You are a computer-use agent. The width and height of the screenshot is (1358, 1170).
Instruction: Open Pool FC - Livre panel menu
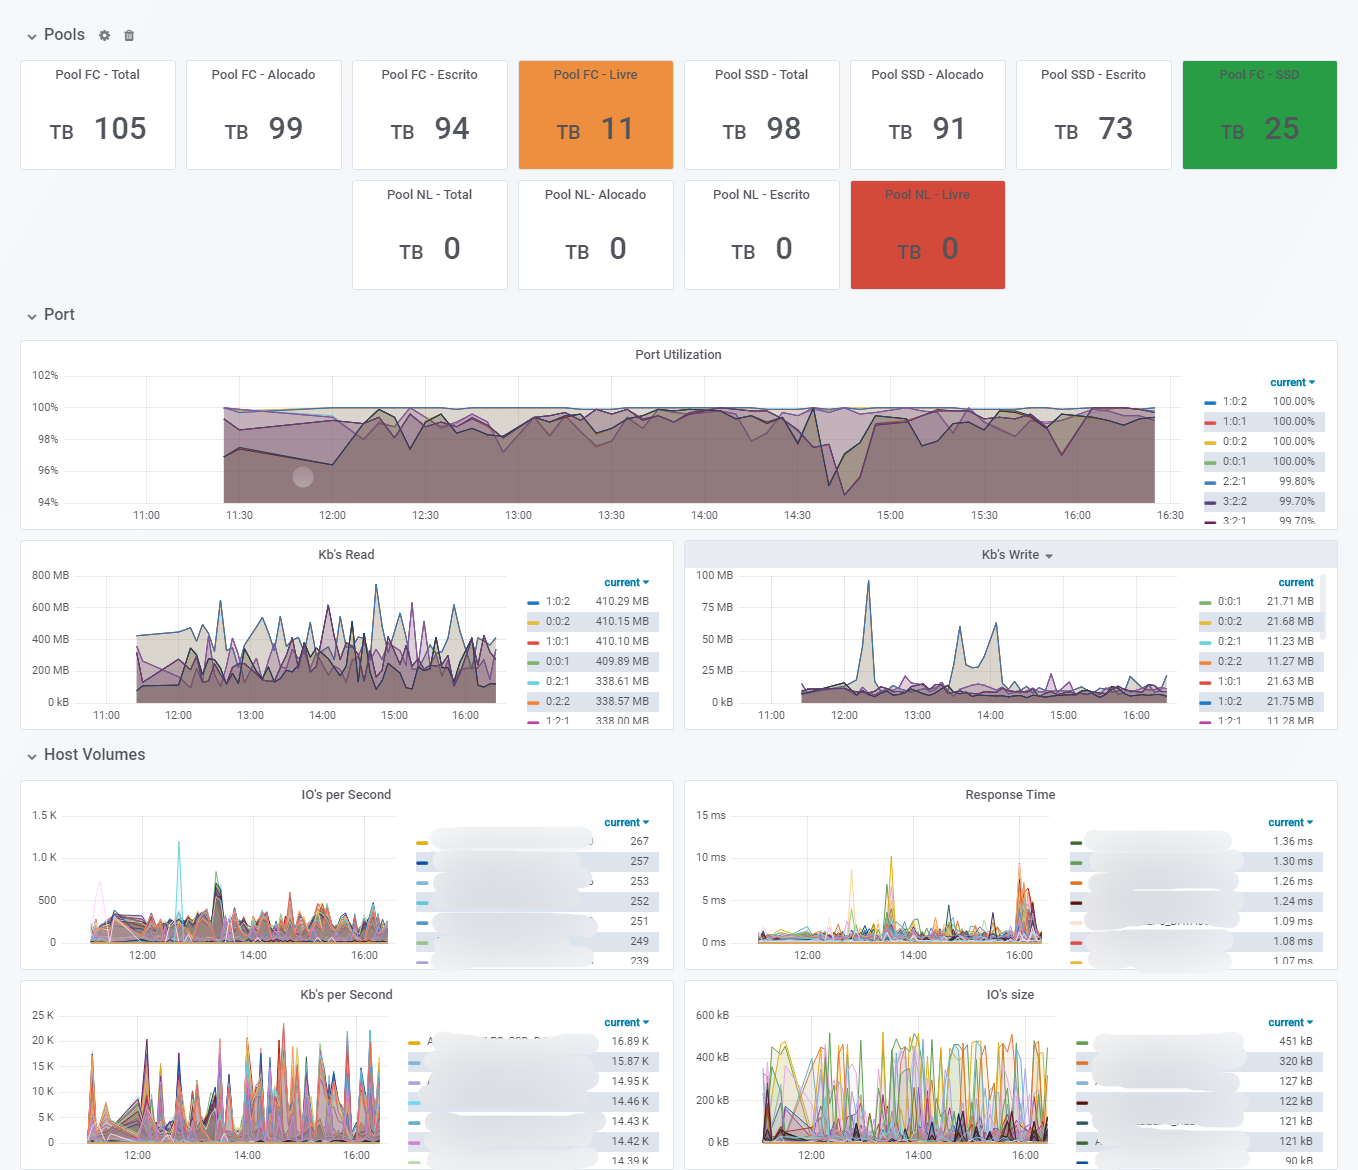595,75
